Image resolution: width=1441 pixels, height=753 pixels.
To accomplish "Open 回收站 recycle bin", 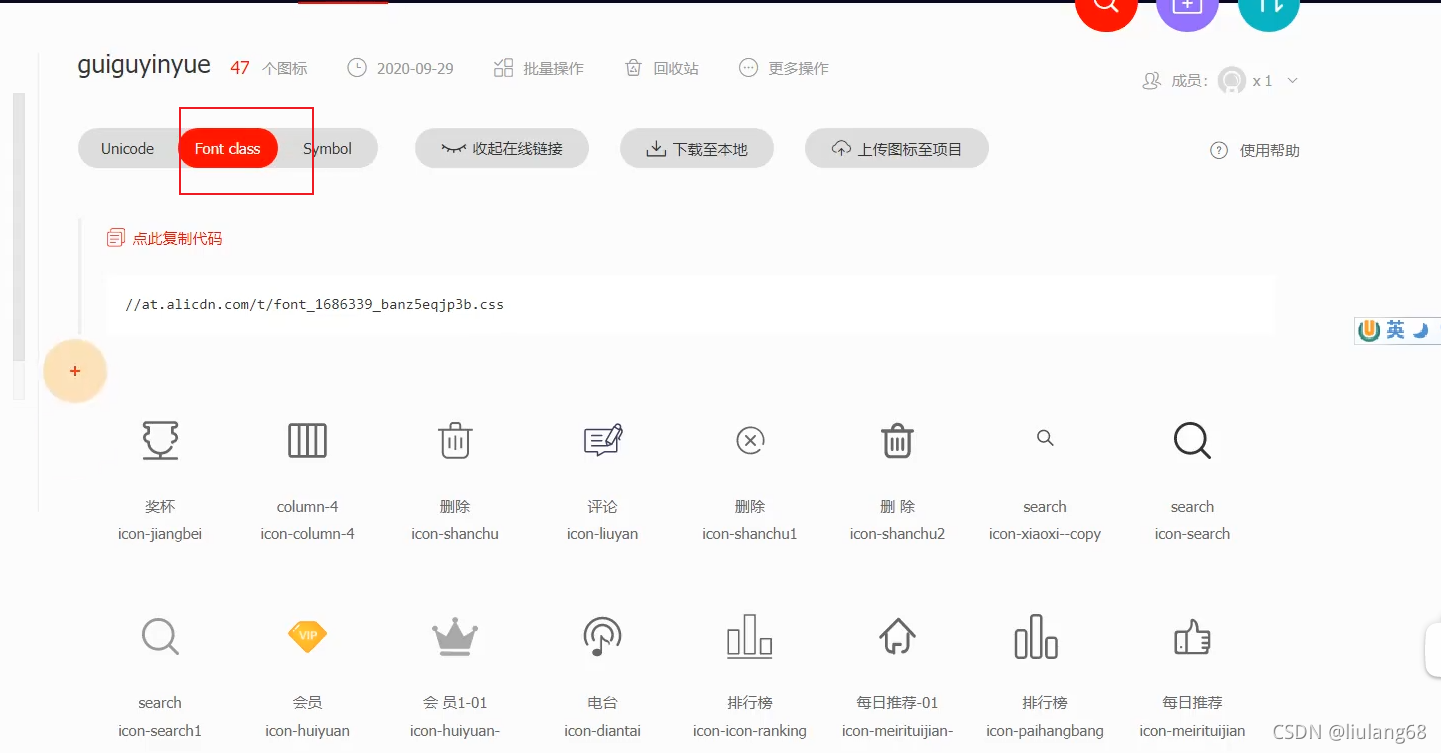I will click(662, 68).
